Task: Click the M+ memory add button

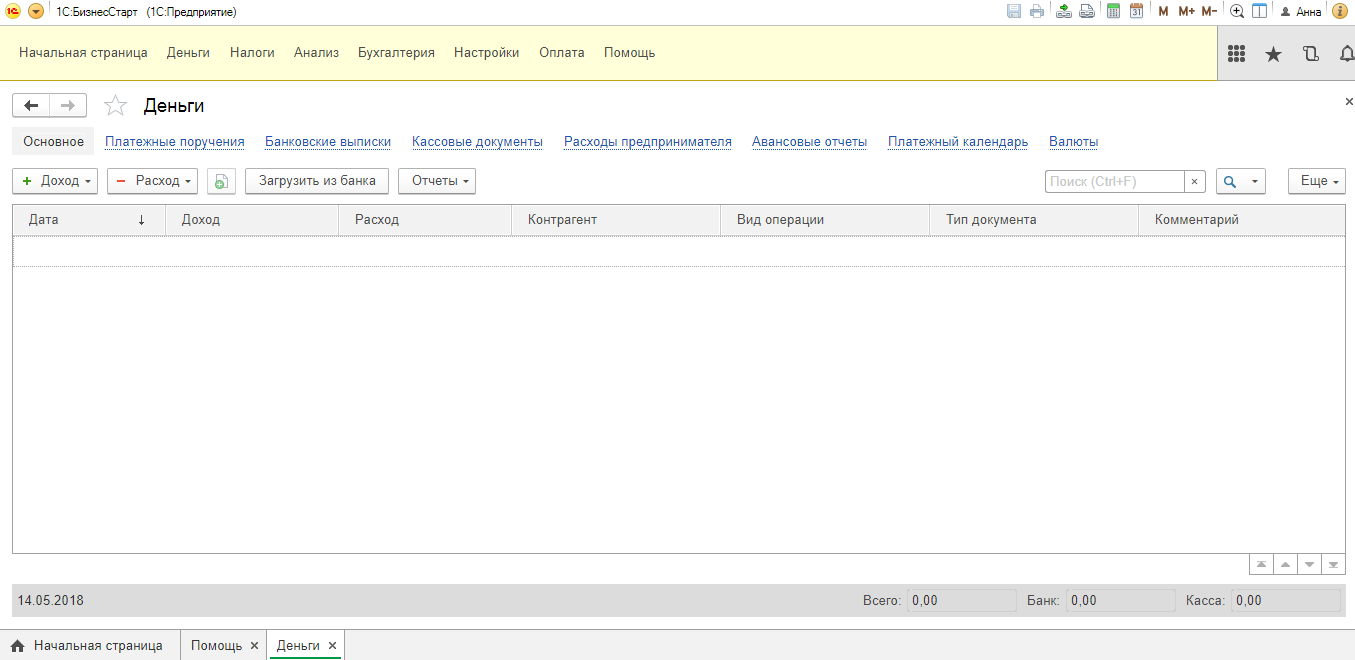Action: click(x=1186, y=12)
